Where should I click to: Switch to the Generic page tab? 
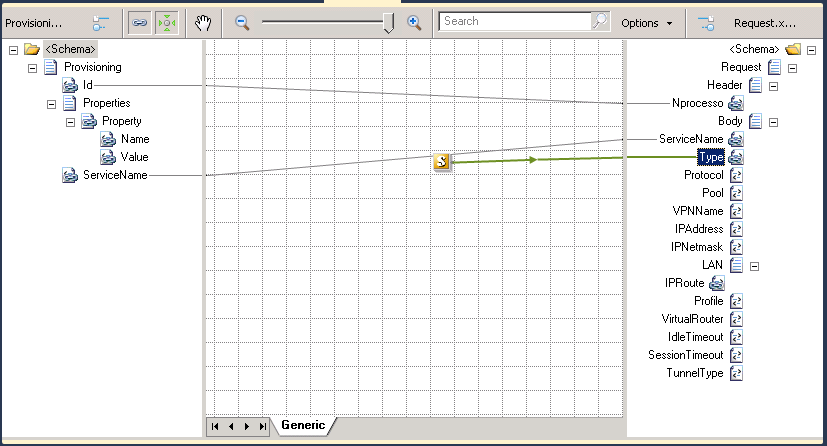301,425
